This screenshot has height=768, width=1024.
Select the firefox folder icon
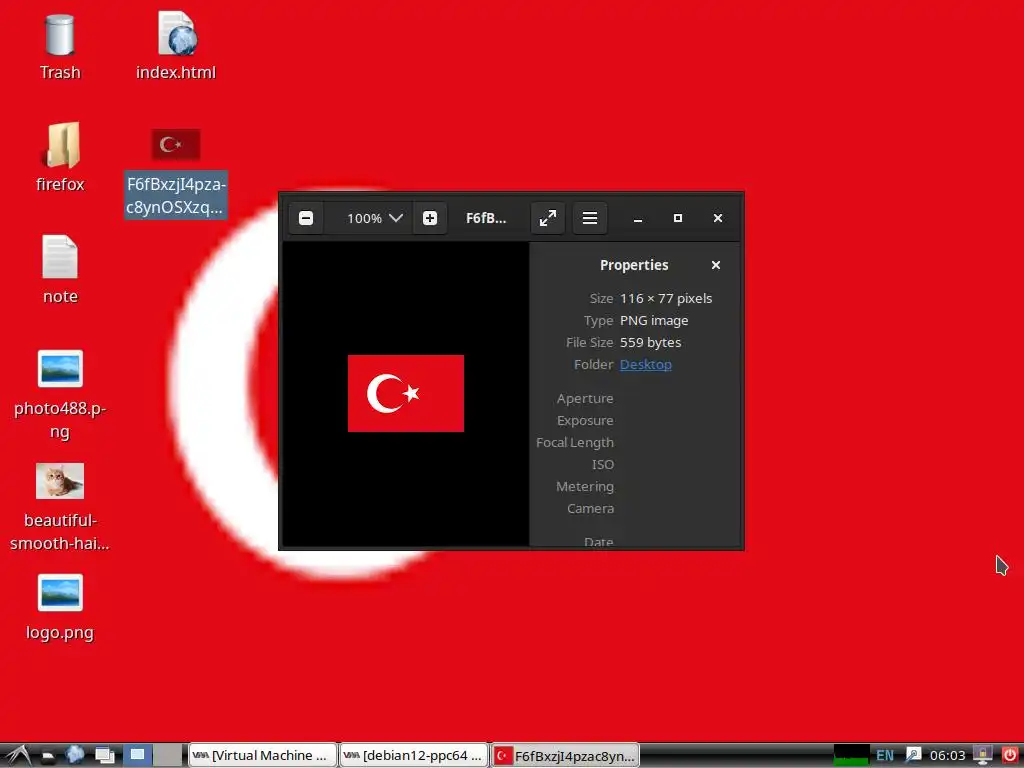[61, 158]
